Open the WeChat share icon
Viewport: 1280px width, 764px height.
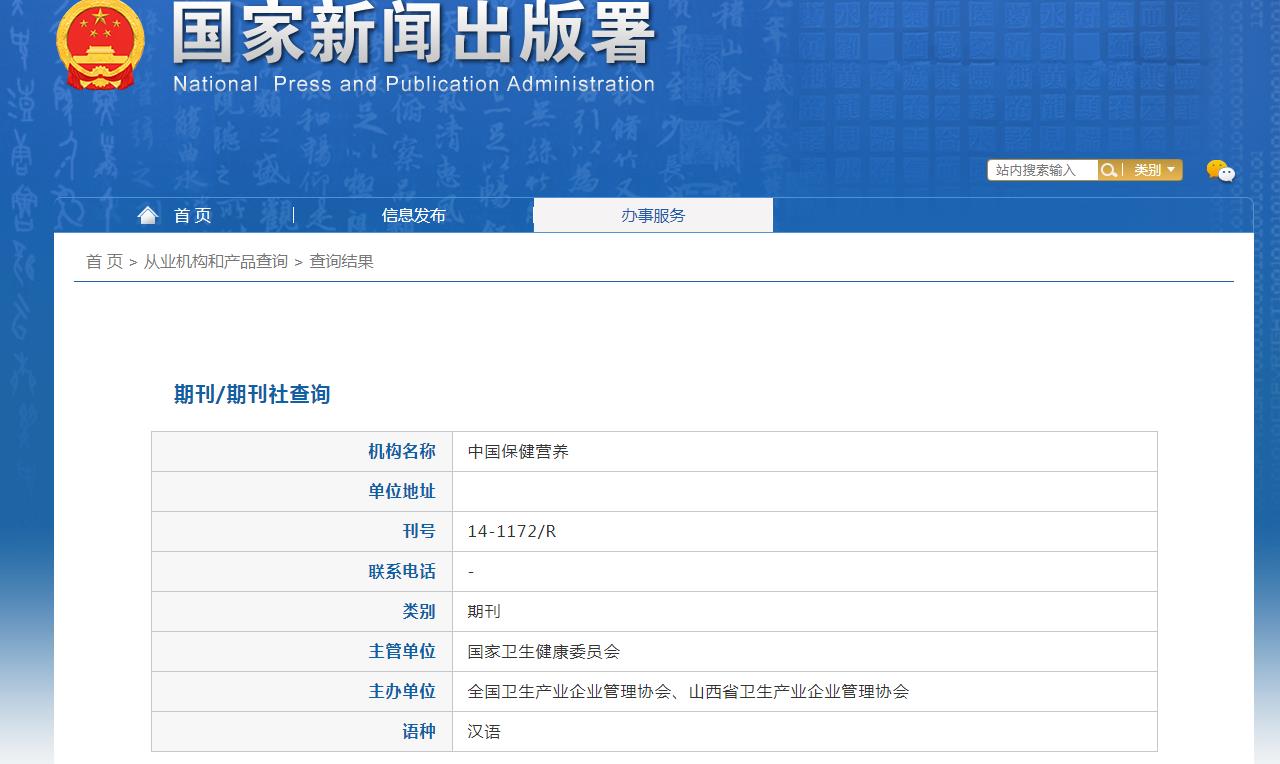pos(1222,170)
